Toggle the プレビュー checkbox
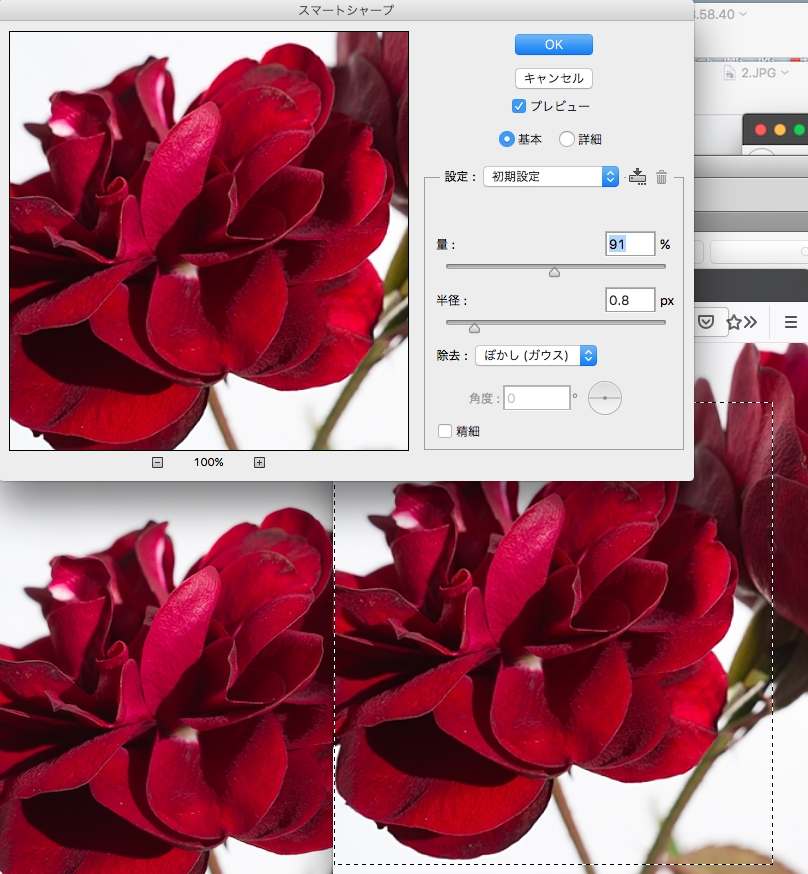Screen dimensions: 808x874 click(x=519, y=106)
